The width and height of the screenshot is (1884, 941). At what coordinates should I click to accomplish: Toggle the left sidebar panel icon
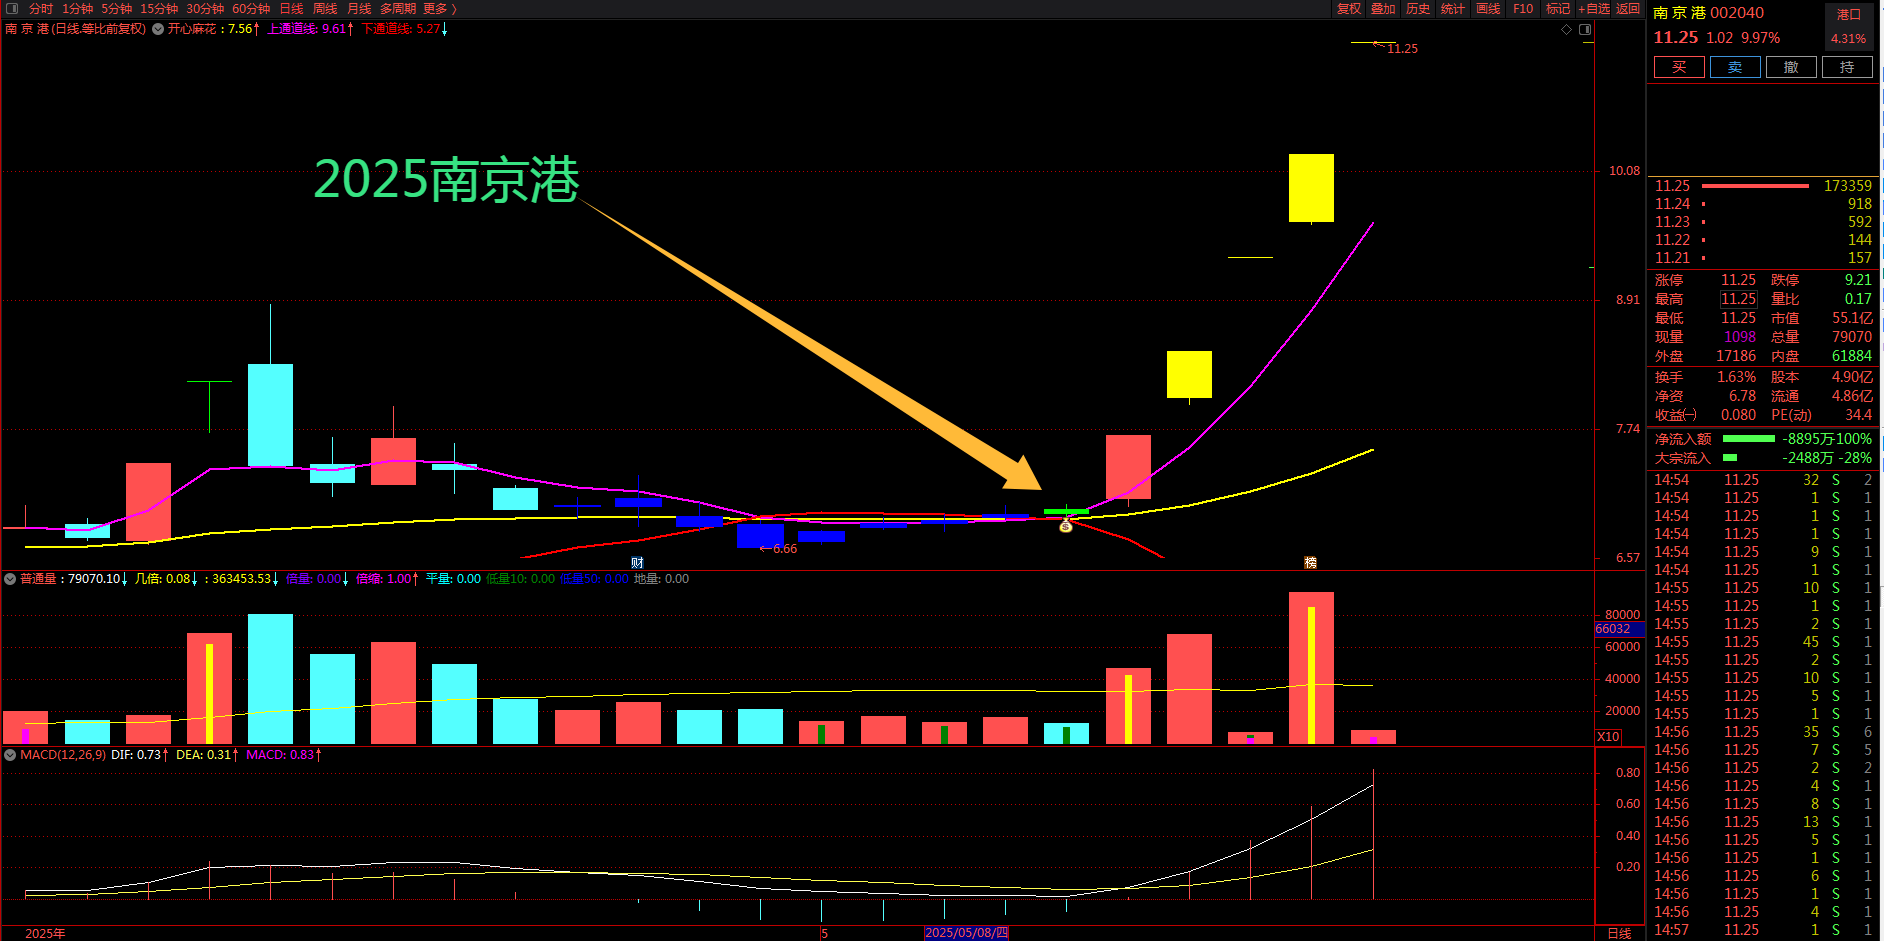pos(12,8)
